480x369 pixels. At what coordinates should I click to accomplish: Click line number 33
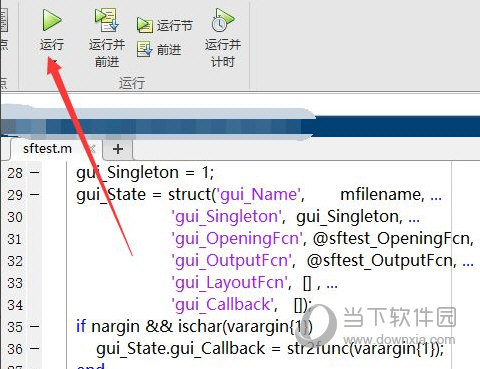coord(15,283)
